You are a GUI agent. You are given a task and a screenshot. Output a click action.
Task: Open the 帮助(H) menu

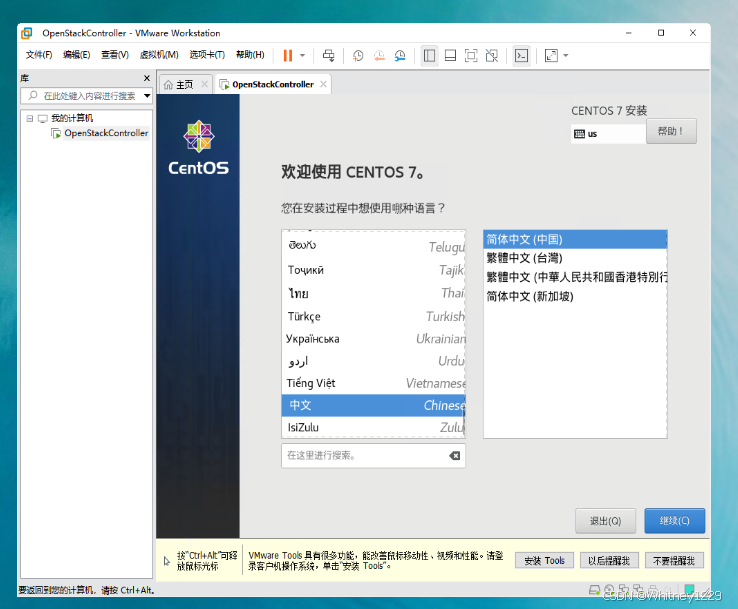[x=250, y=55]
